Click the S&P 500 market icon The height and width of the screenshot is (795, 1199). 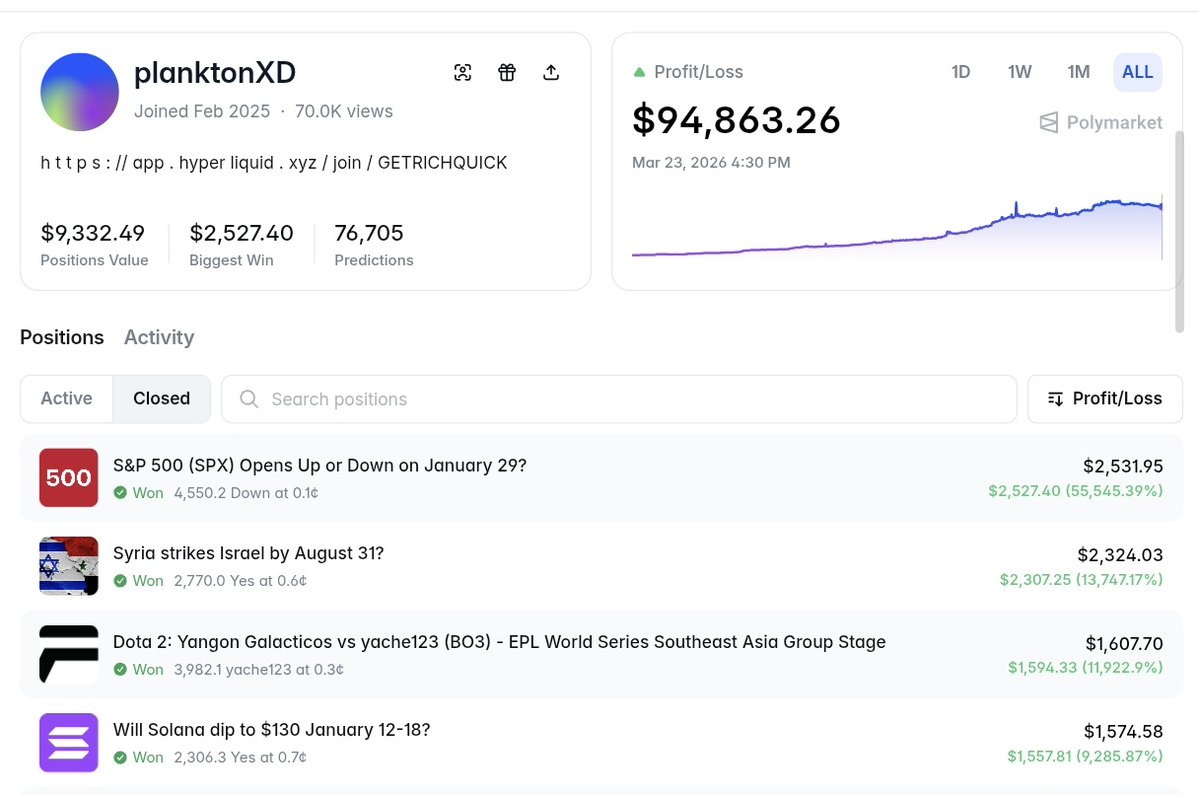pos(69,478)
